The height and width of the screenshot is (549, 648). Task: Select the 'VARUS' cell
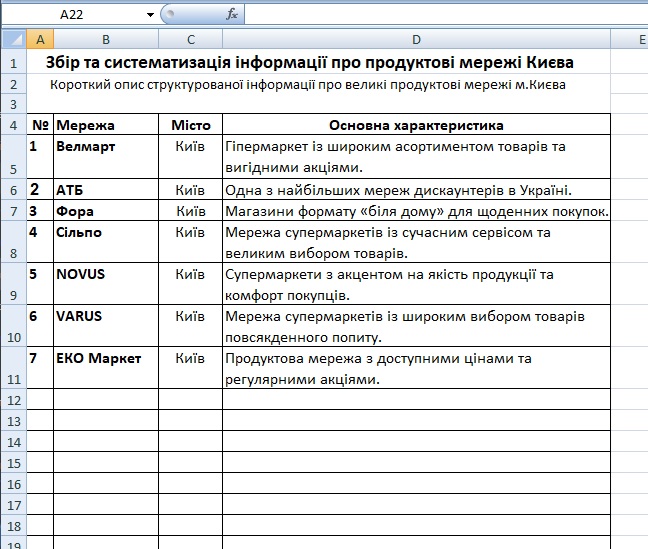[x=106, y=326]
